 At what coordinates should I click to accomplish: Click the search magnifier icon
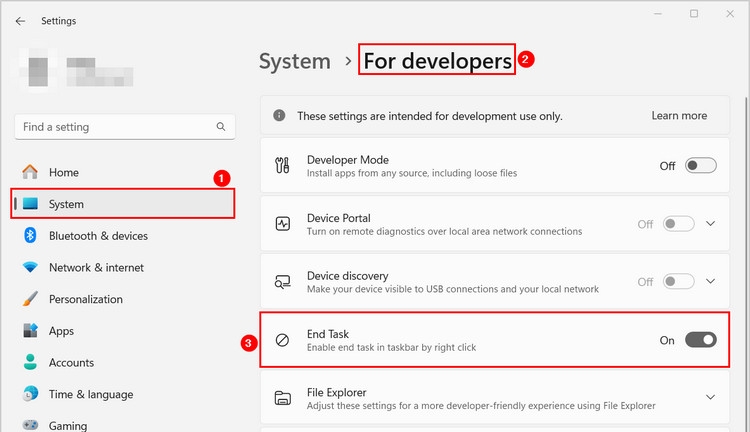[221, 127]
